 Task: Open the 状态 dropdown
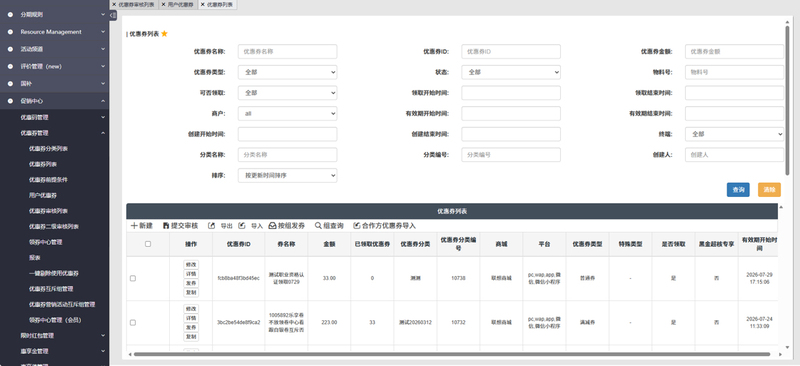pyautogui.click(x=511, y=72)
